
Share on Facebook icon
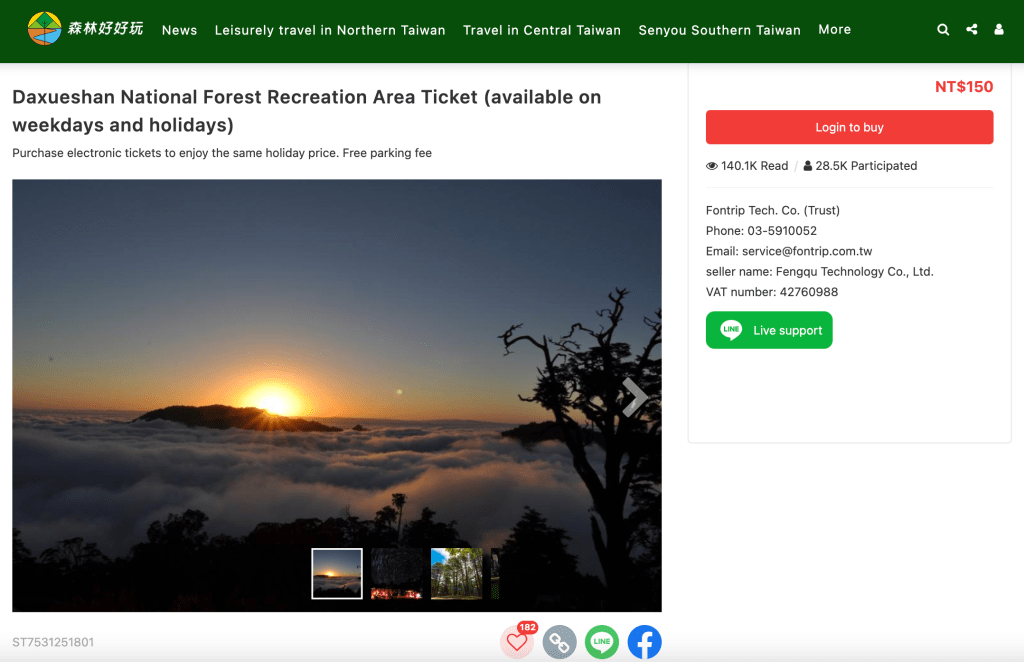click(x=645, y=642)
